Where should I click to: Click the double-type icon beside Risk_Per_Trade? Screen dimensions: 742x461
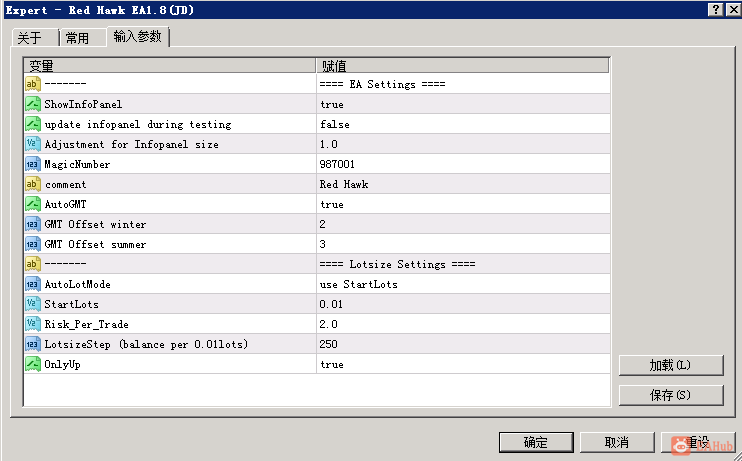pos(33,324)
